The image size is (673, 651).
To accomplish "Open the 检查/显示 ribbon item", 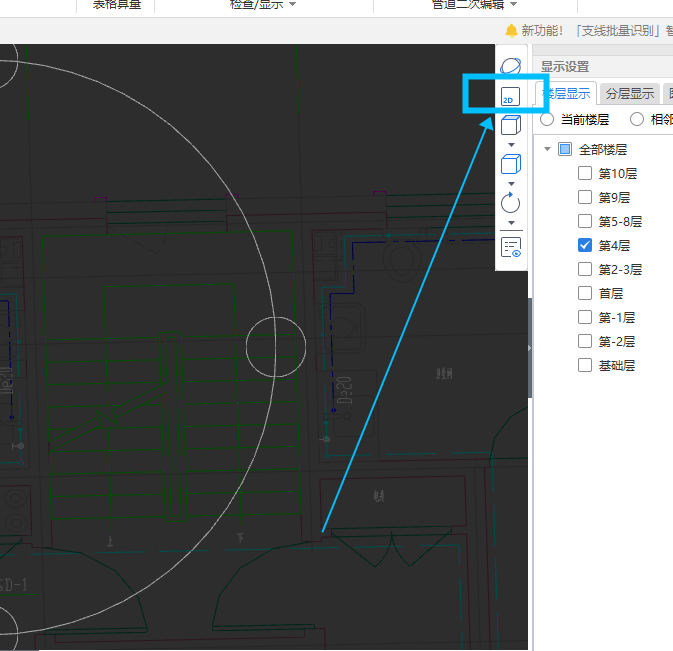I will pos(257,4).
